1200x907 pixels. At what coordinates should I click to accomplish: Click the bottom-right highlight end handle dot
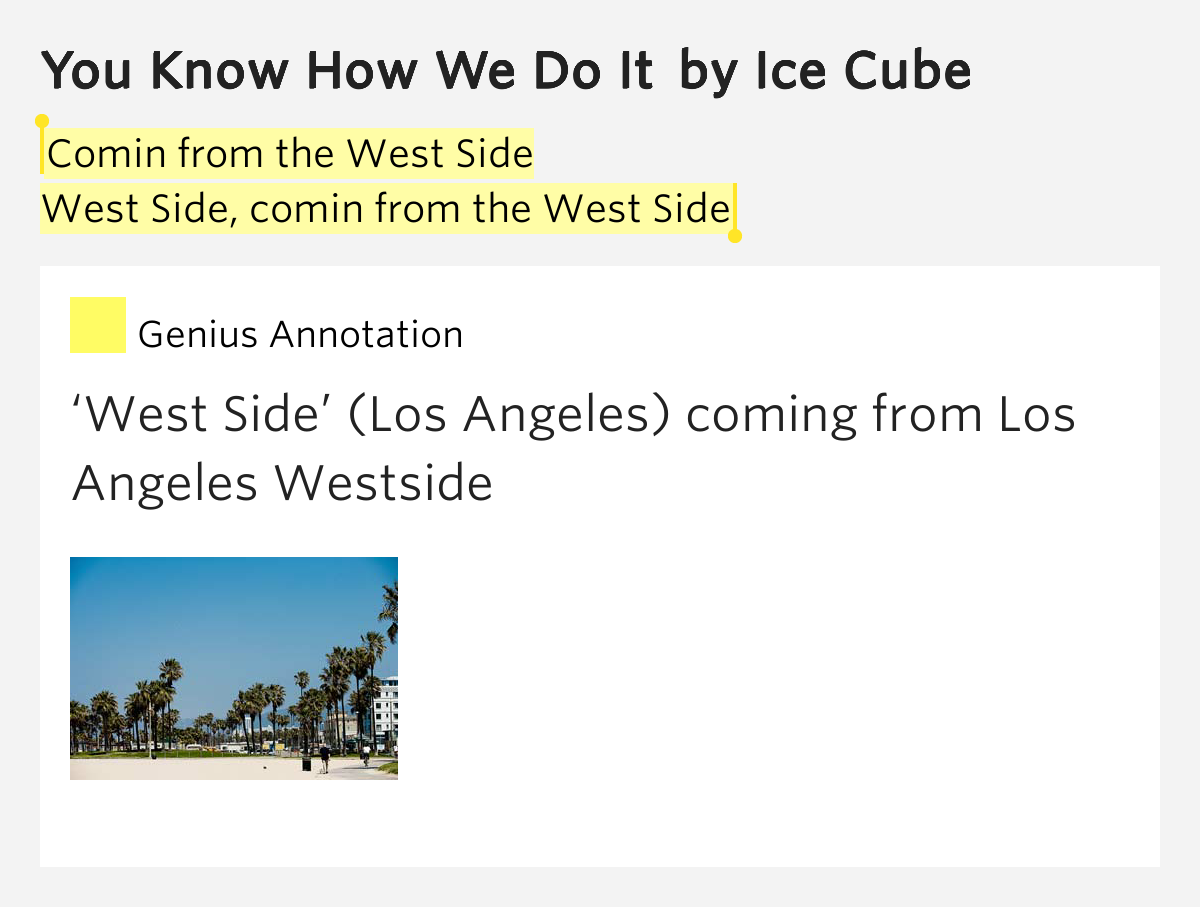[735, 237]
